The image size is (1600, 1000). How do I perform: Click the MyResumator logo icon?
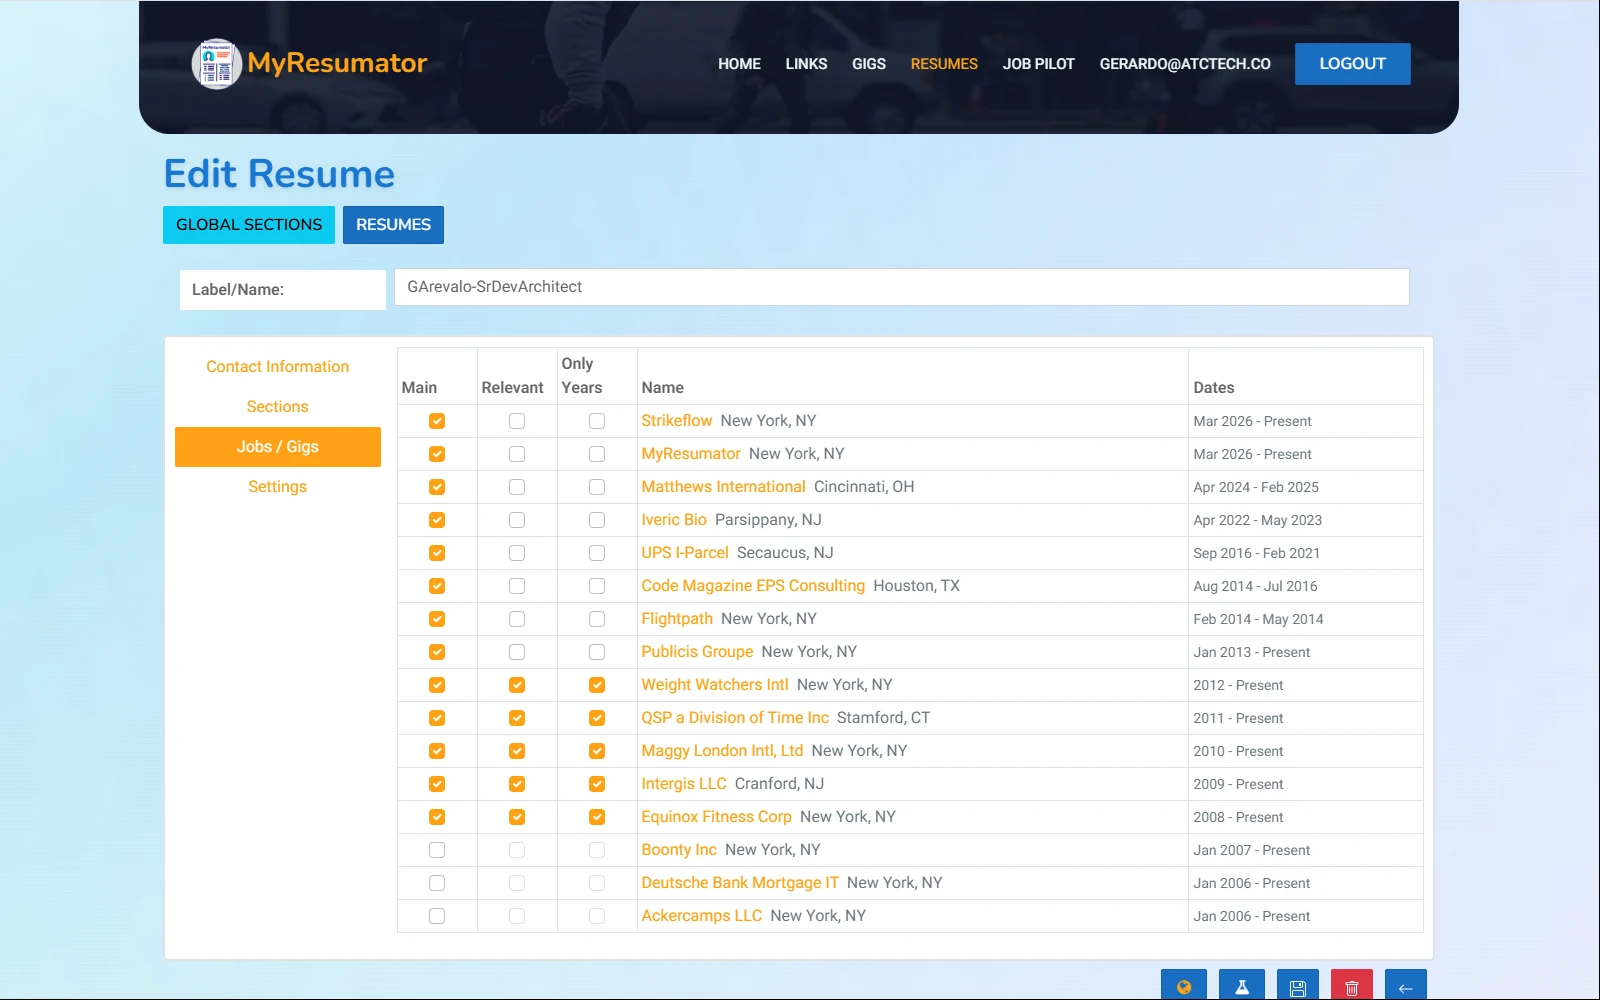click(216, 63)
